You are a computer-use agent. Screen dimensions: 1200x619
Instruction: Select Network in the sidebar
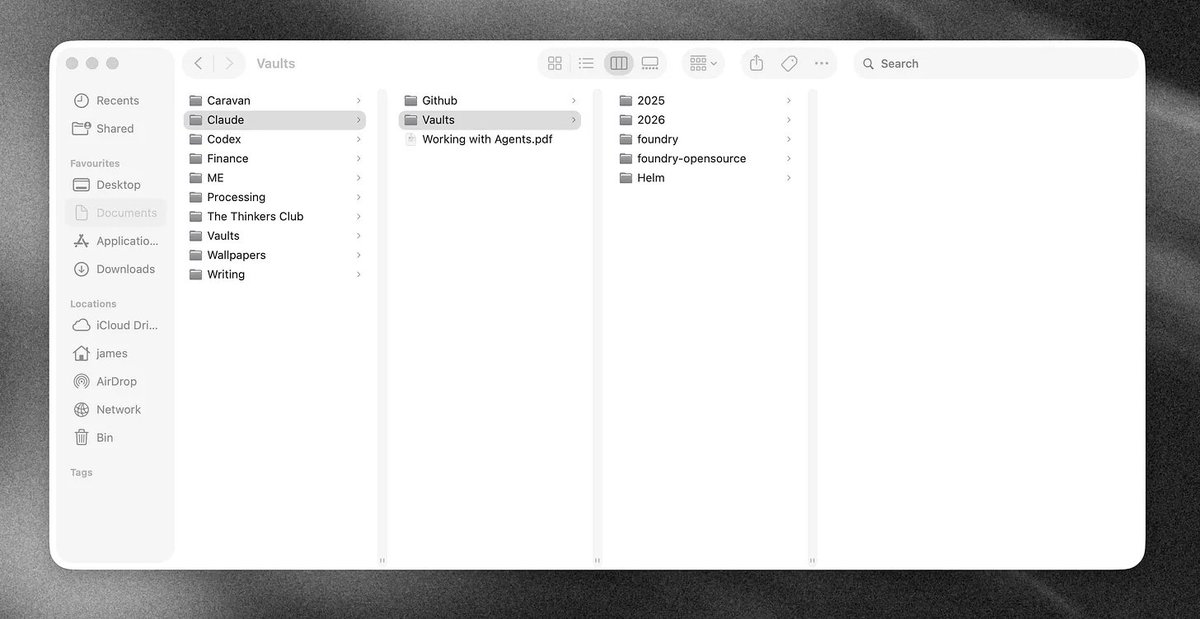[116, 409]
